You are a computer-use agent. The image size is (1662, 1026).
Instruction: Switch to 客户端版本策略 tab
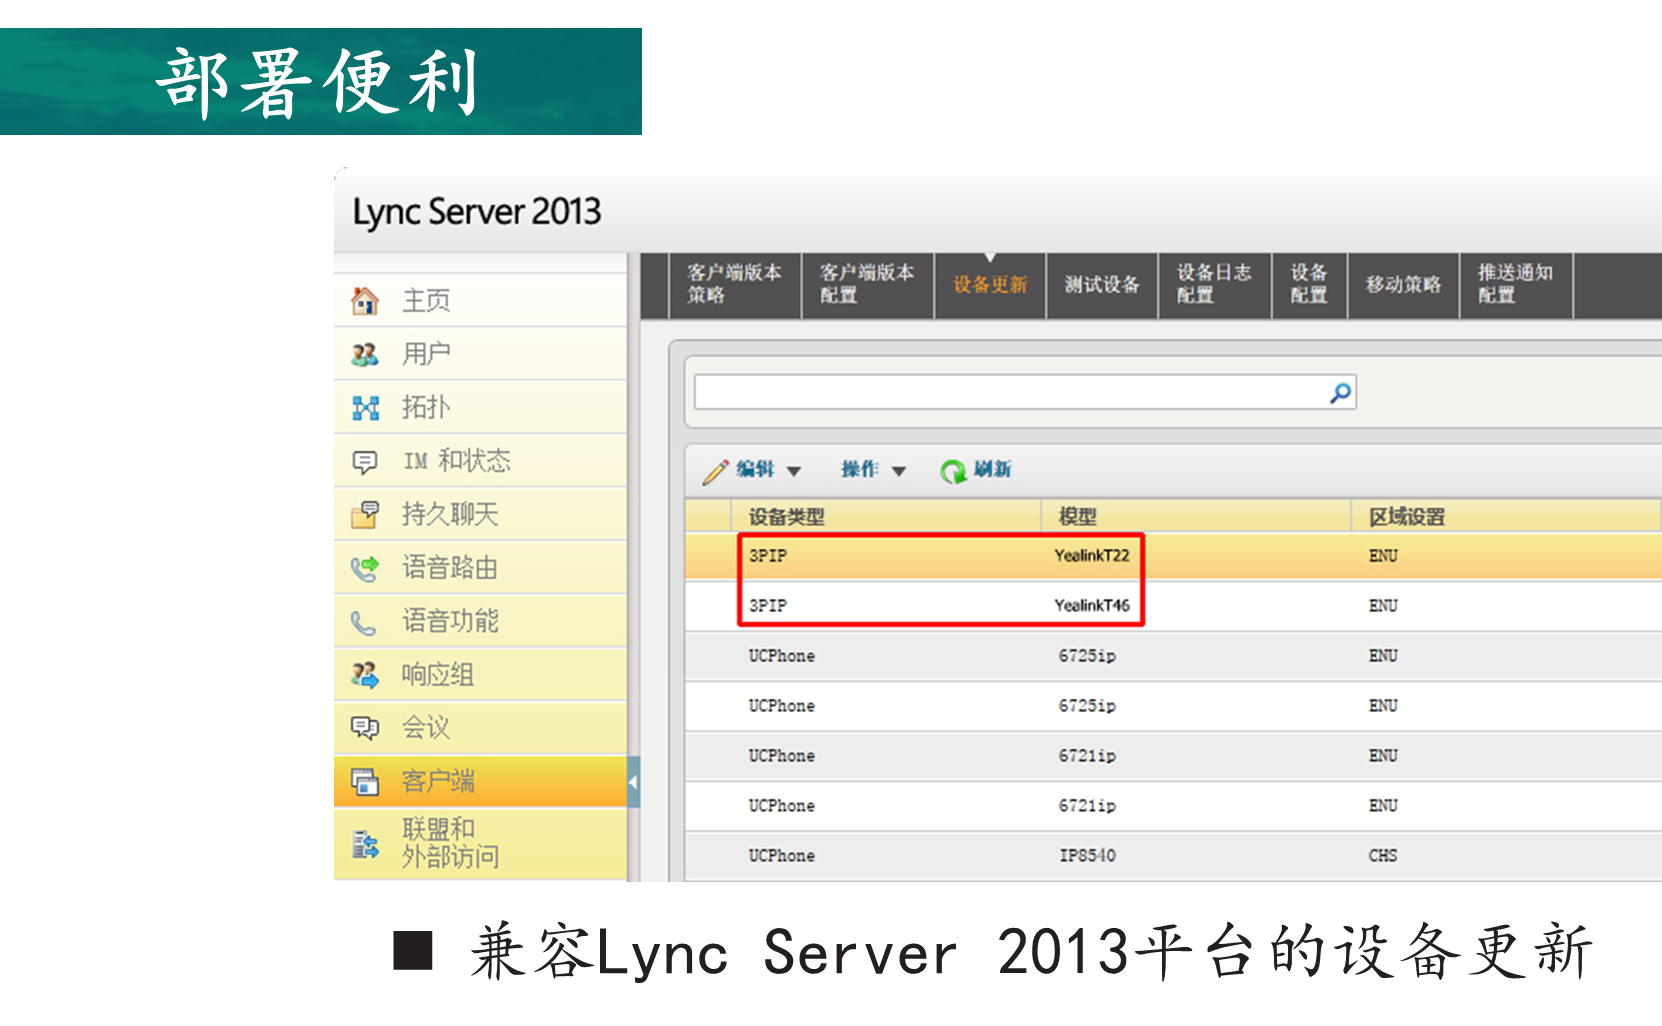[735, 285]
